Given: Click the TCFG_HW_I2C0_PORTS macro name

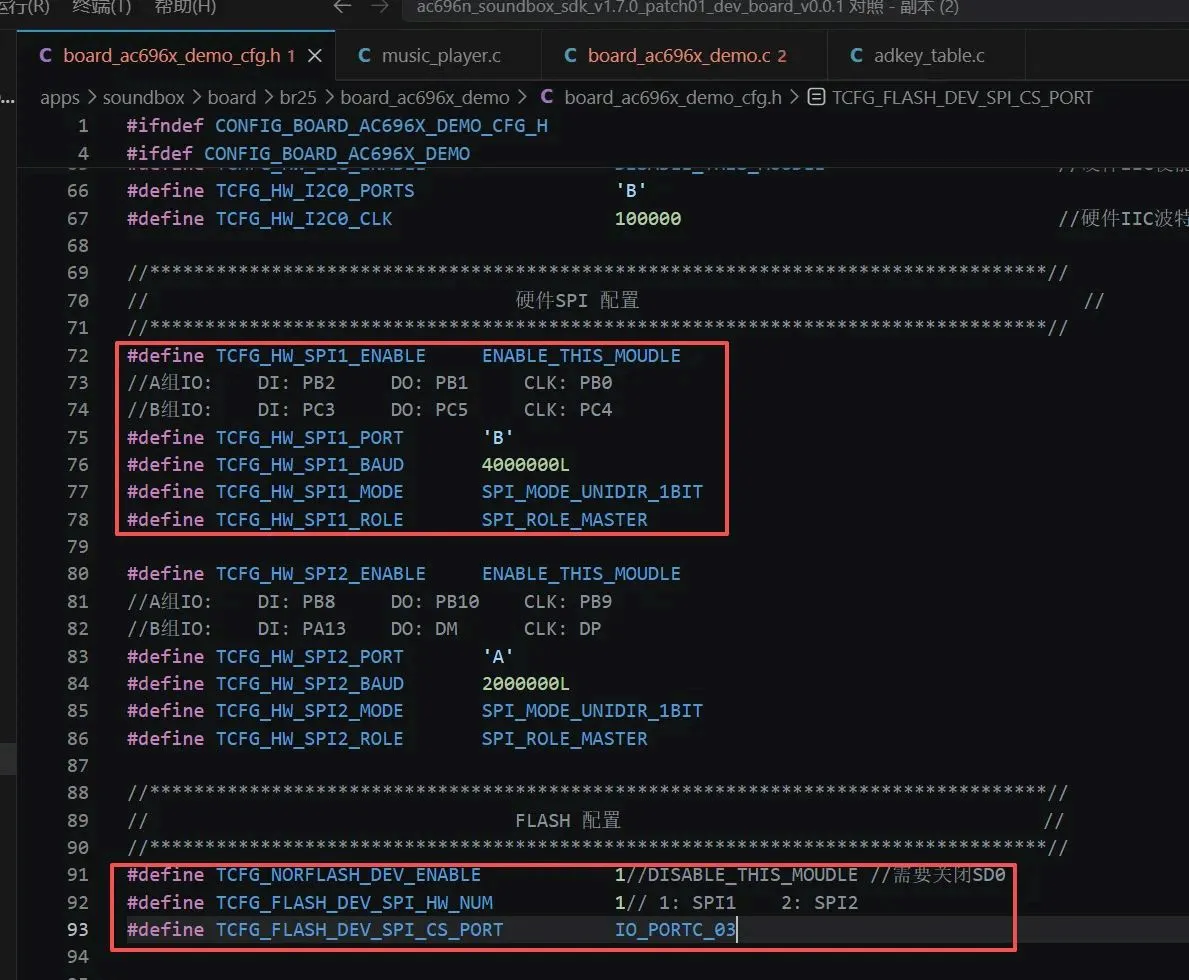Looking at the screenshot, I should click(315, 191).
